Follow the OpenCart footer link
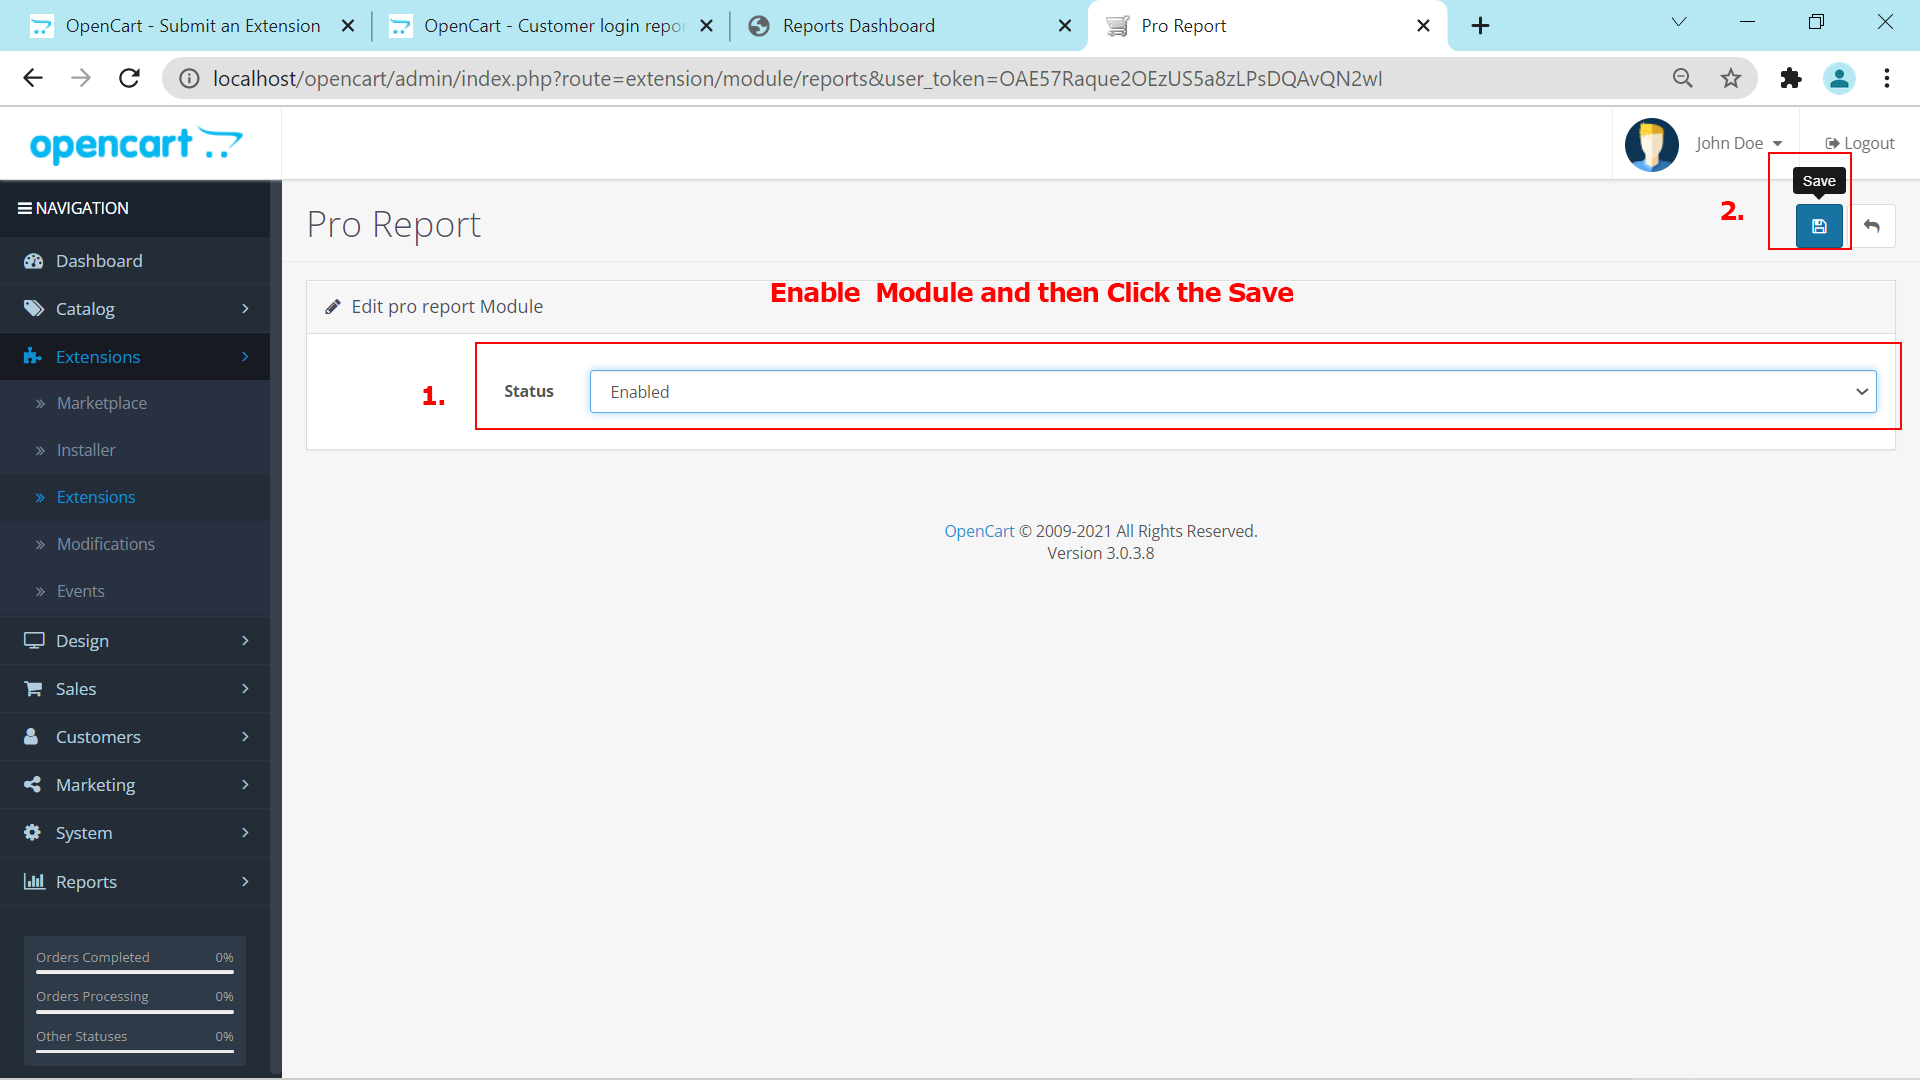This screenshot has height=1080, width=1920. pos(979,531)
